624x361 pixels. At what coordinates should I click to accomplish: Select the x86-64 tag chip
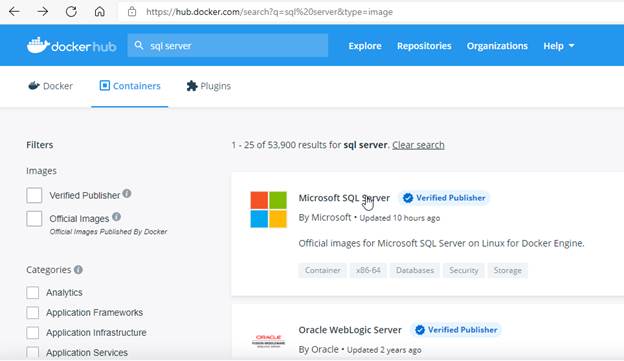(x=368, y=270)
